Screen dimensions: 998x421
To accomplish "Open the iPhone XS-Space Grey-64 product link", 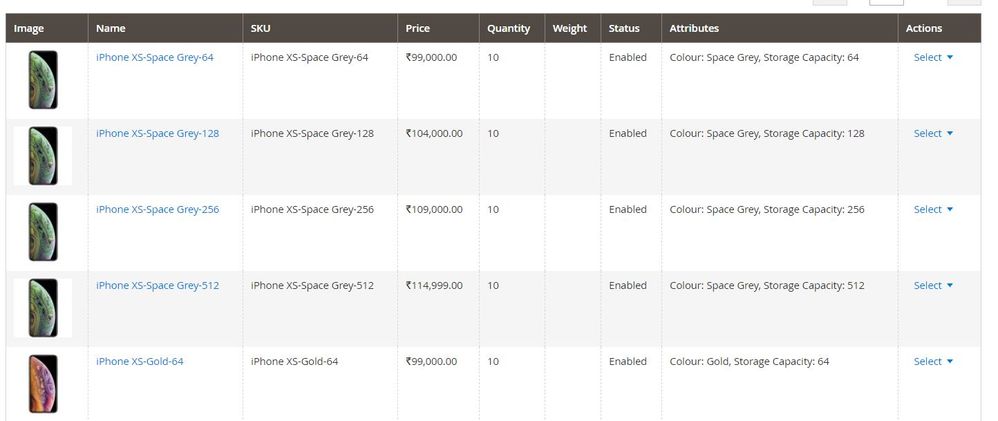I will [x=154, y=58].
